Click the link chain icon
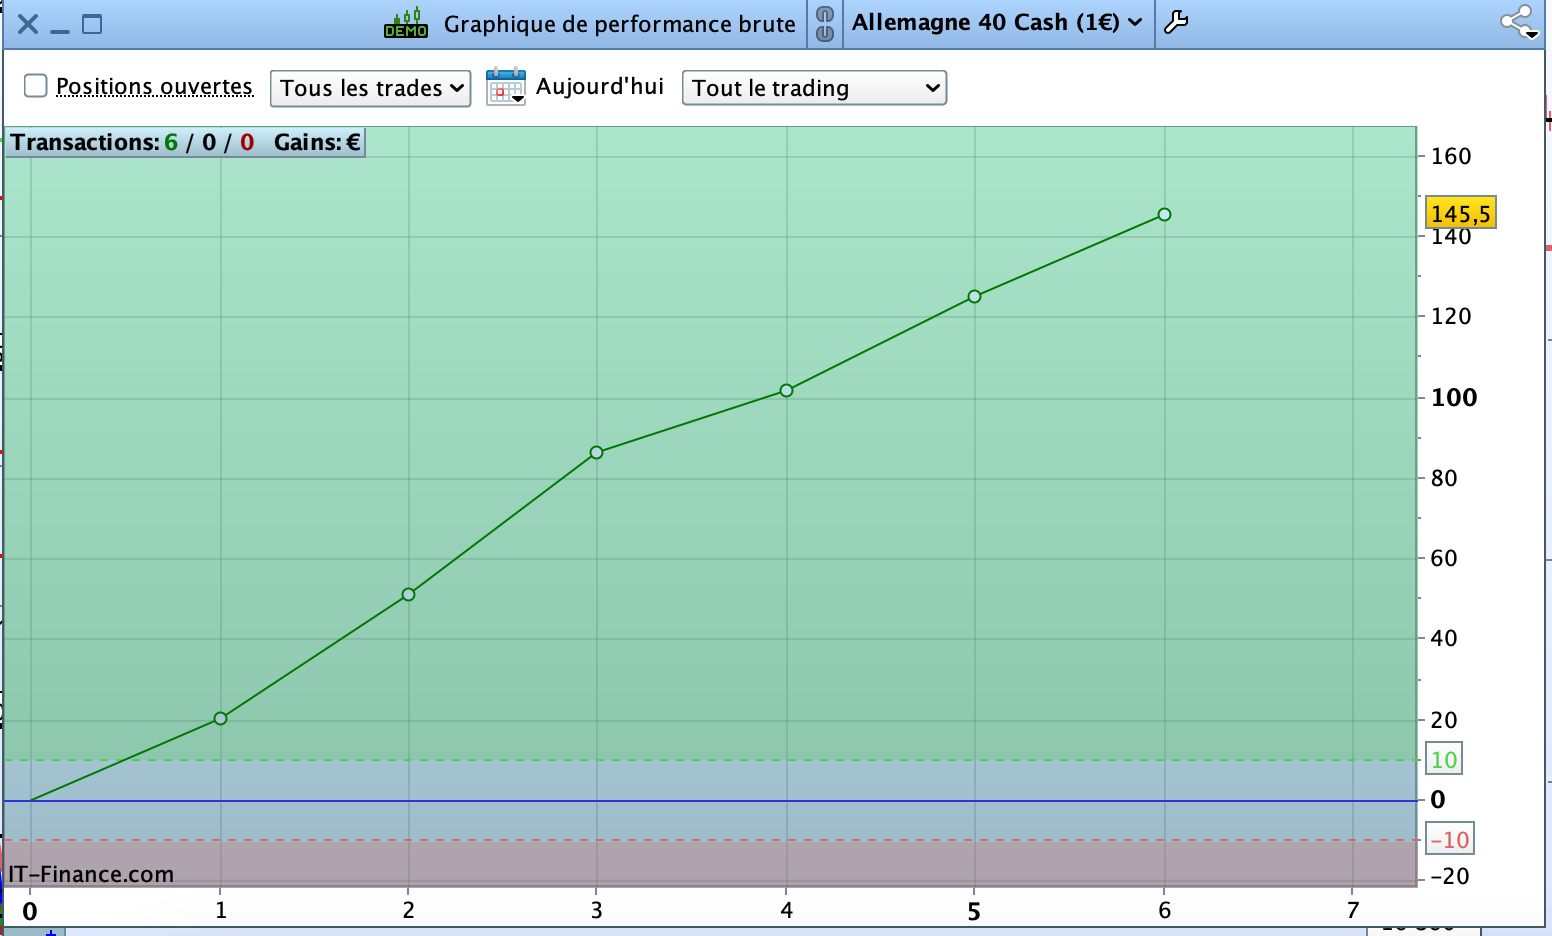Image resolution: width=1552 pixels, height=936 pixels. [825, 23]
